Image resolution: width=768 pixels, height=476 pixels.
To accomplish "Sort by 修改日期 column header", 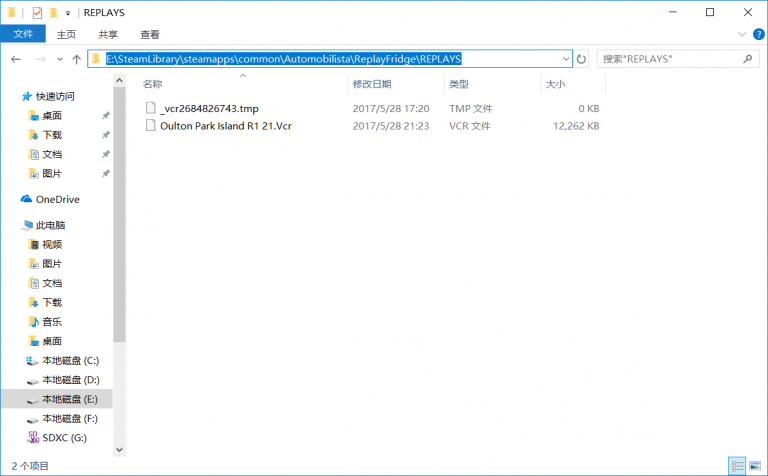I will pyautogui.click(x=372, y=84).
